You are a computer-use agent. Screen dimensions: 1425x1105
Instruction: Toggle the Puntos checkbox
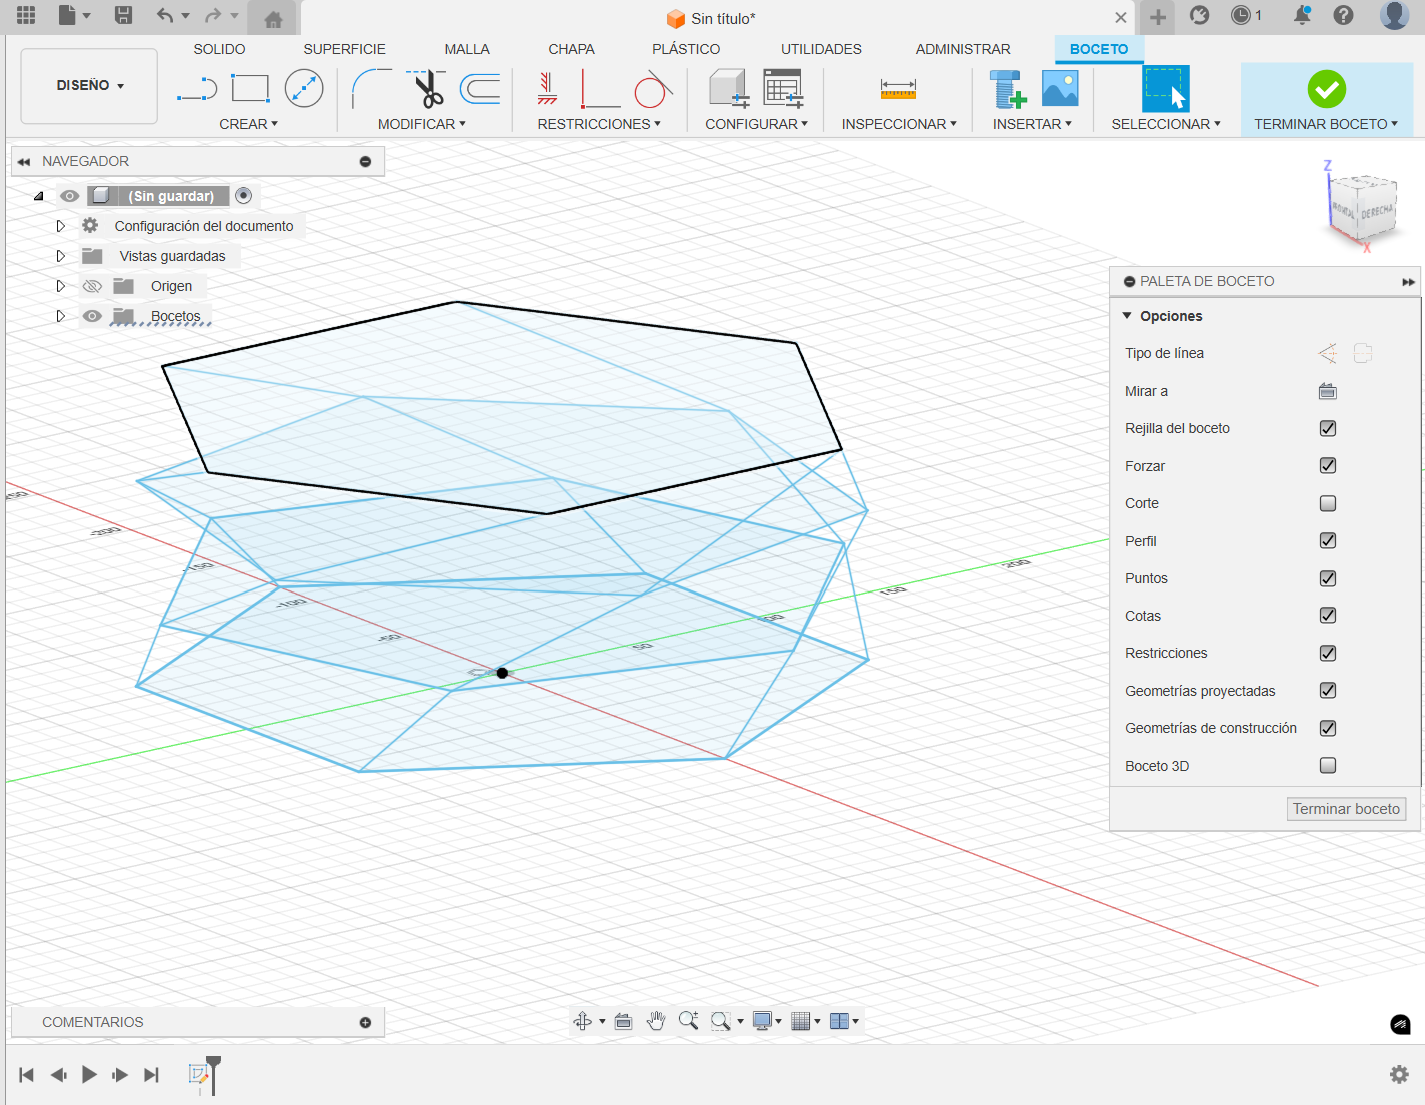coord(1328,578)
